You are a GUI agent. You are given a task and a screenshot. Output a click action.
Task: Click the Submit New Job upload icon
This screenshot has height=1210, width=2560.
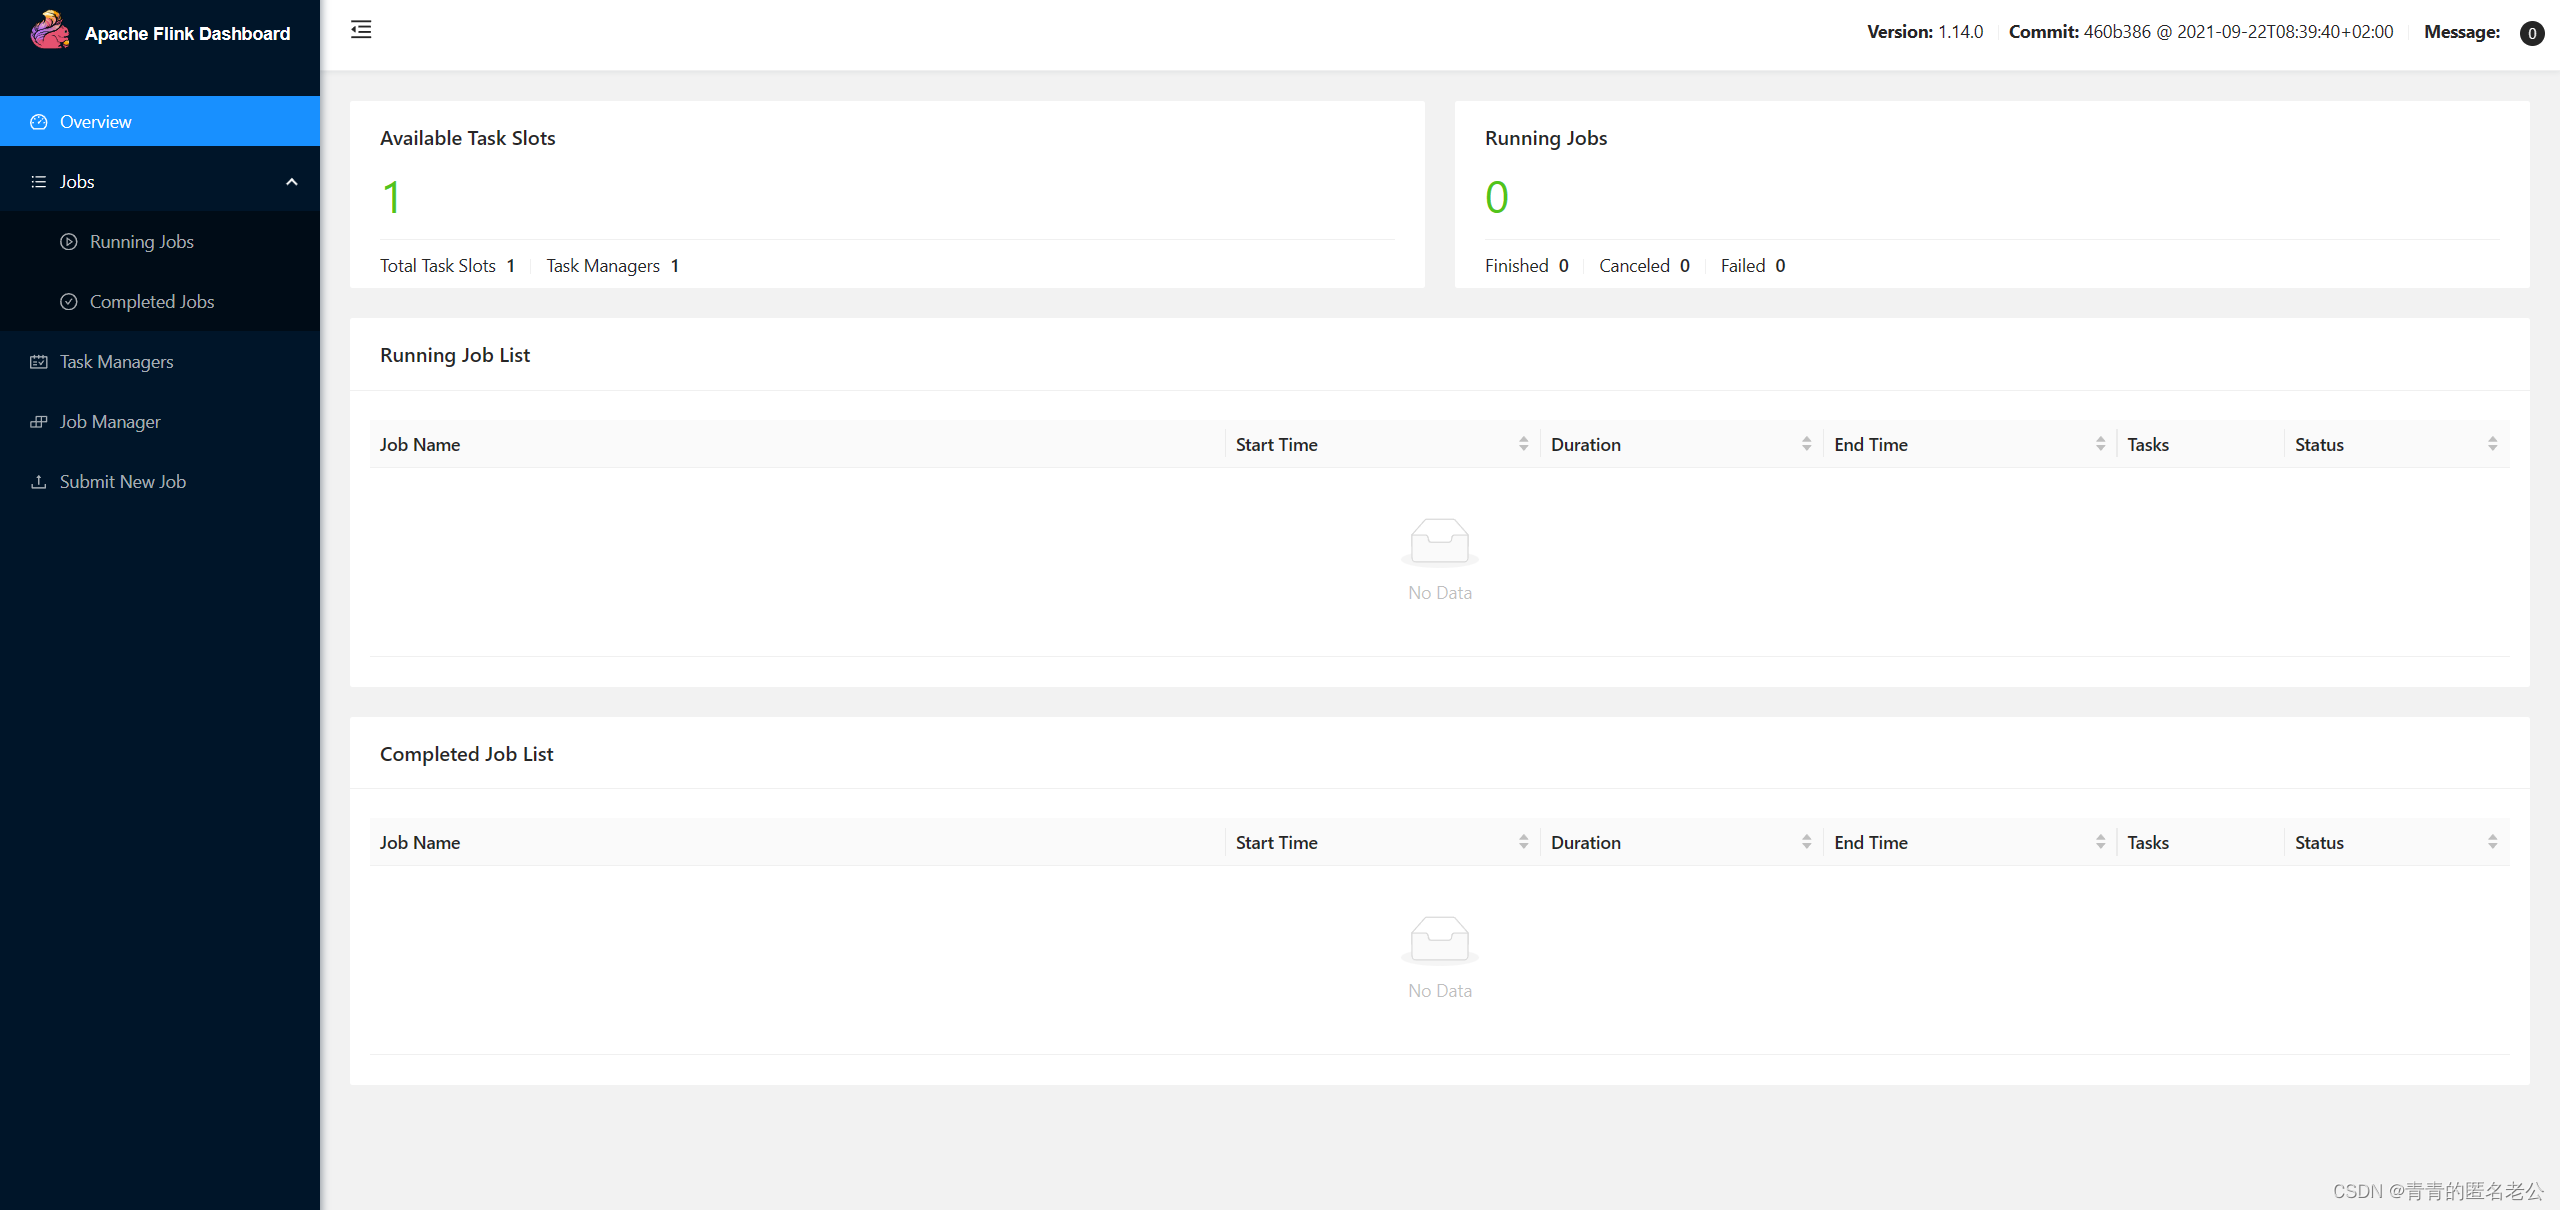coord(39,482)
